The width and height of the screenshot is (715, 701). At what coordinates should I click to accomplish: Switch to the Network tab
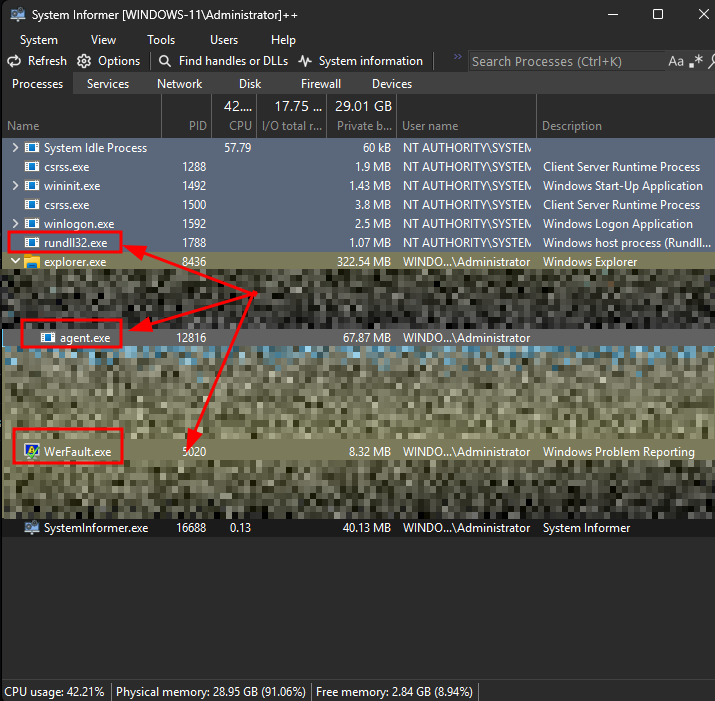[x=180, y=84]
